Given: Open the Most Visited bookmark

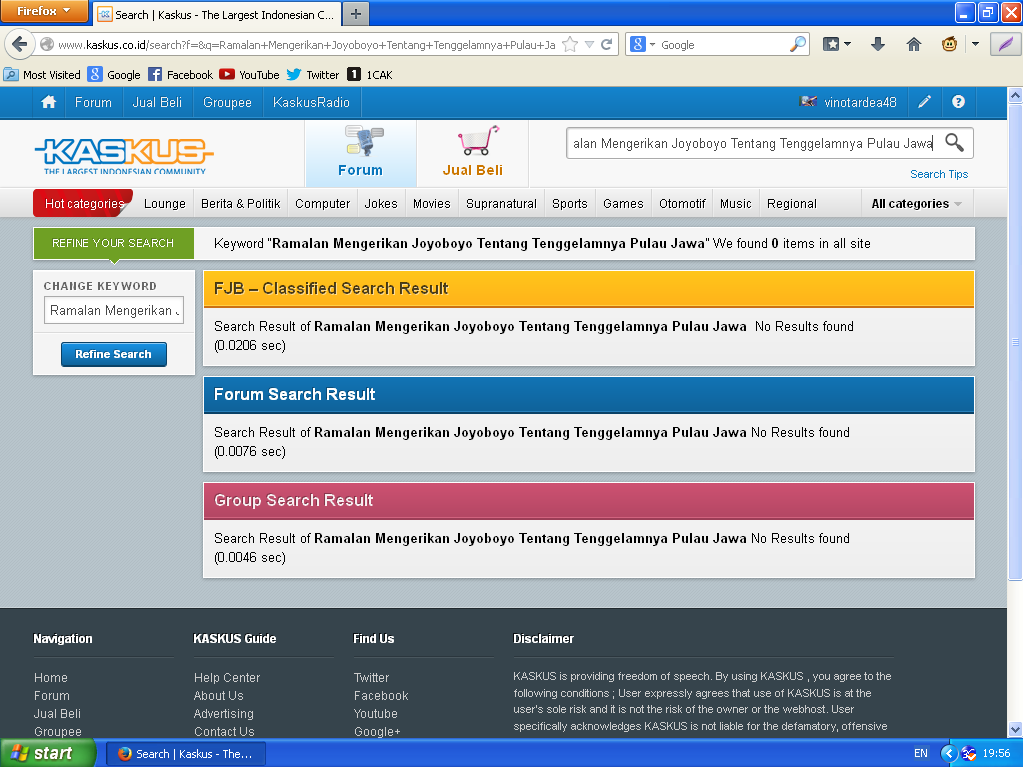Looking at the screenshot, I should [x=42, y=75].
